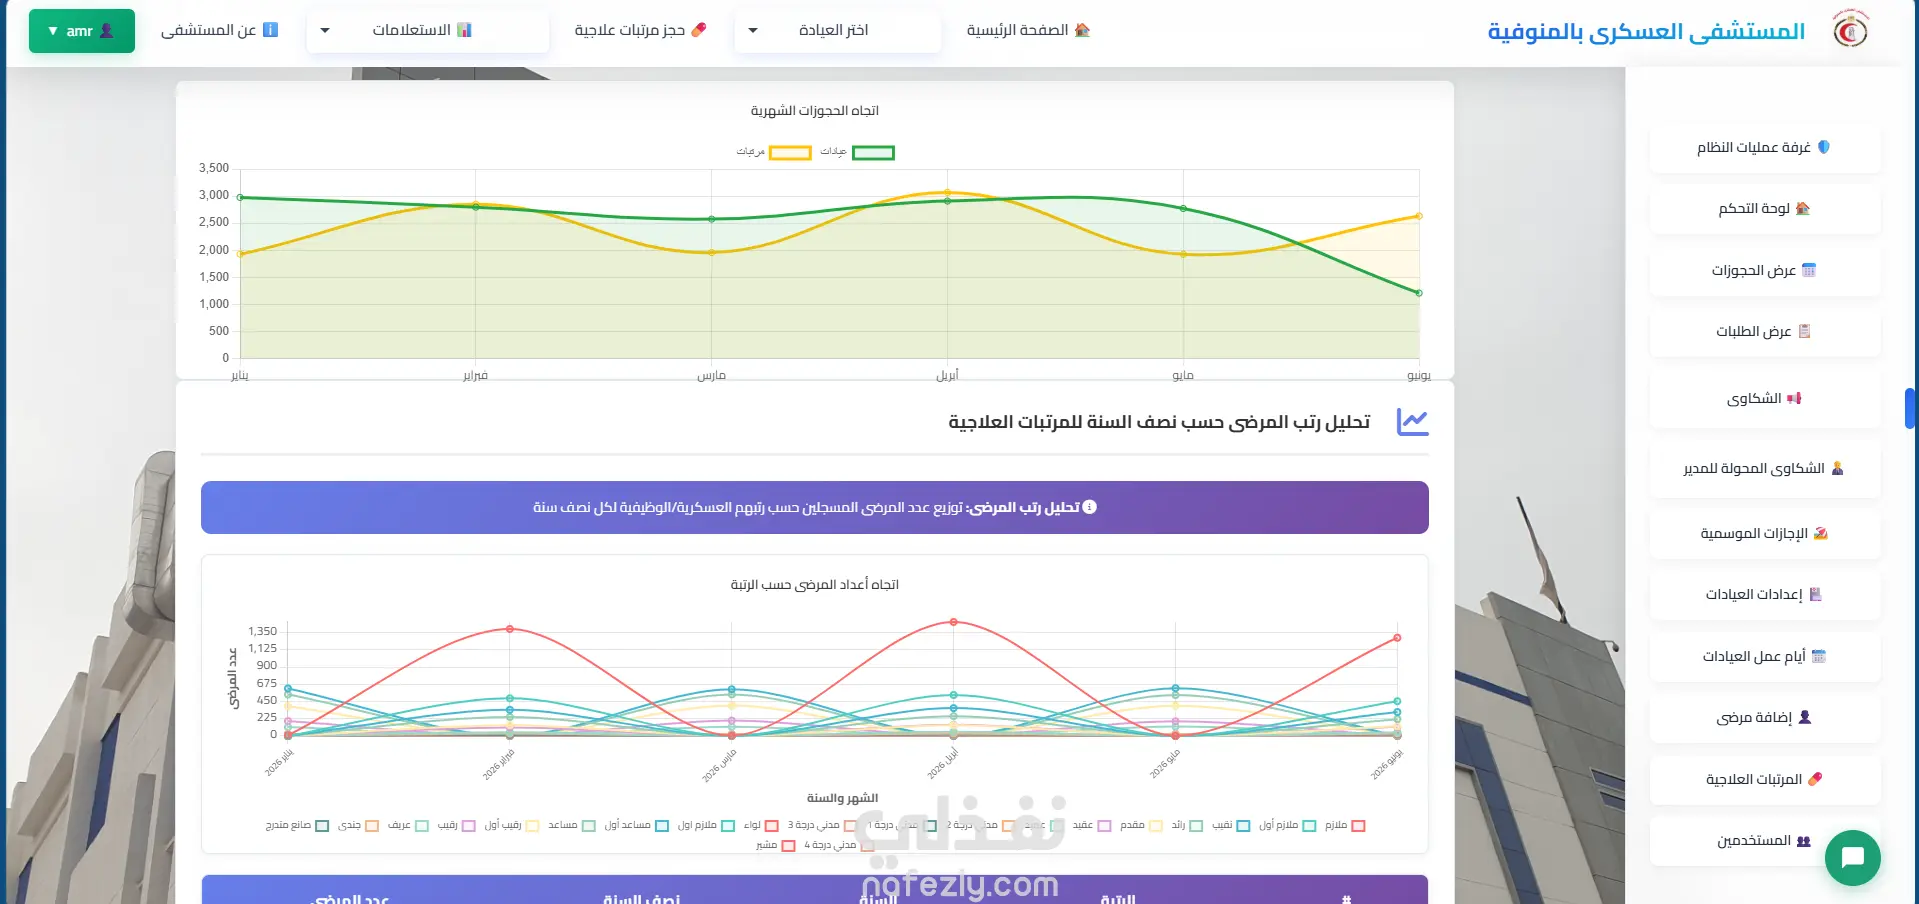Expand the الاستعلامات dropdown menu

pos(427,30)
